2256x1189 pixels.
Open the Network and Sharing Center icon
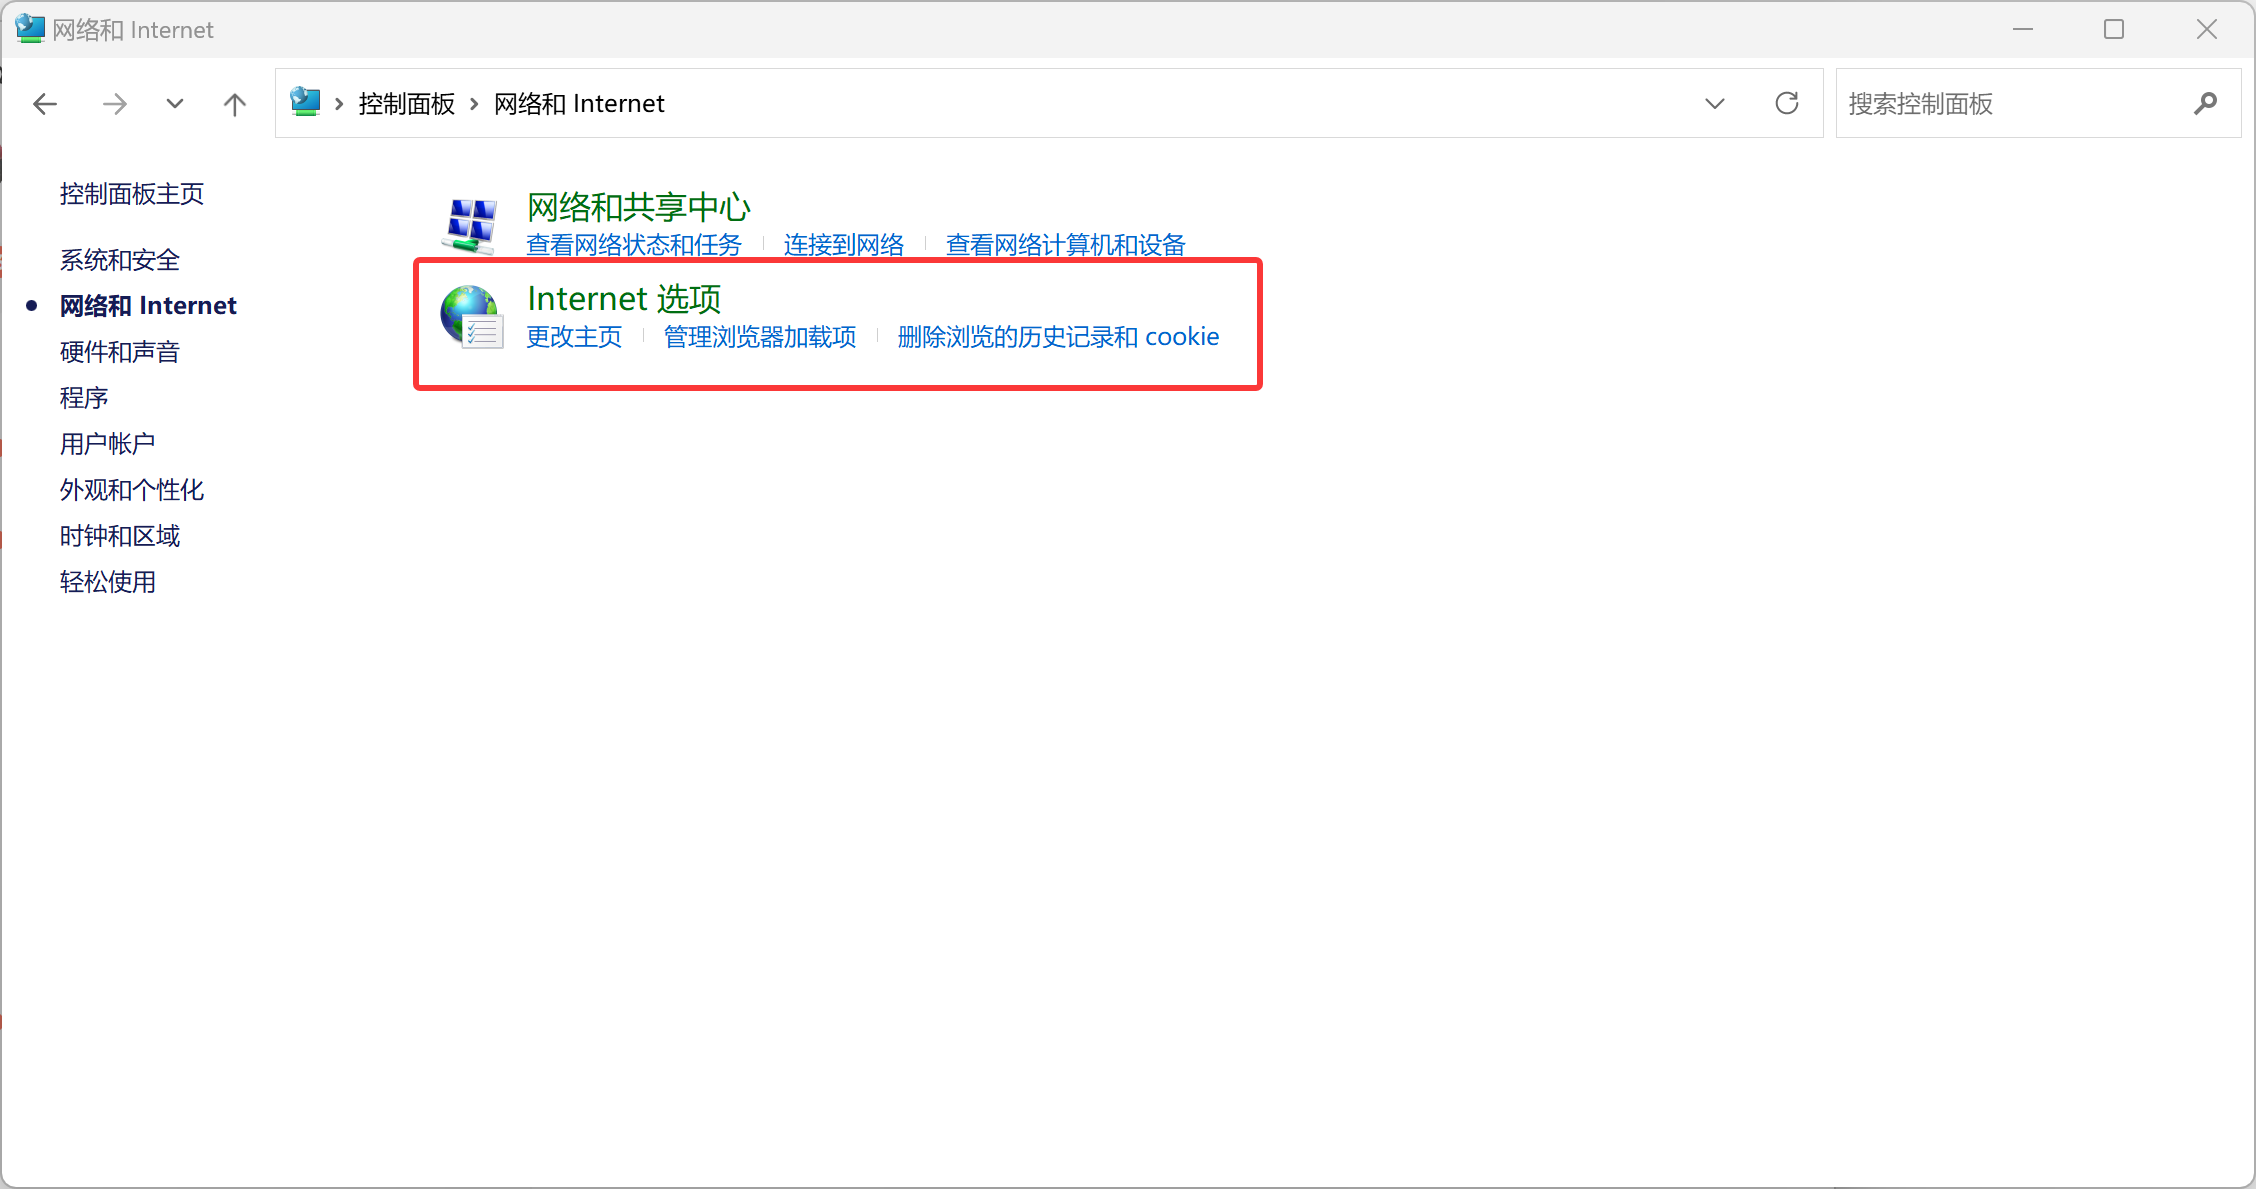point(470,225)
